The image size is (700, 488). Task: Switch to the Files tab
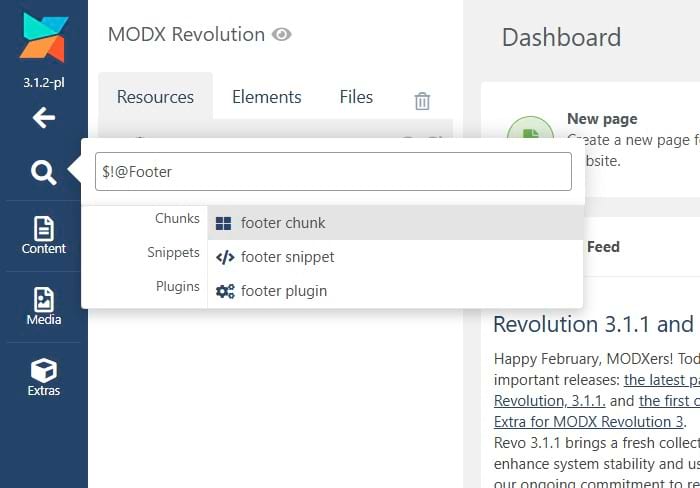coord(356,97)
